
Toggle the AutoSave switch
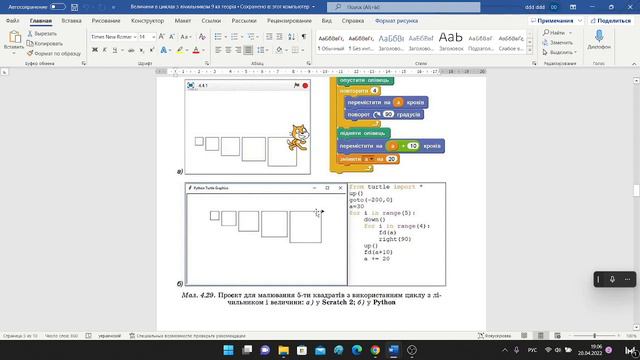[58, 7]
